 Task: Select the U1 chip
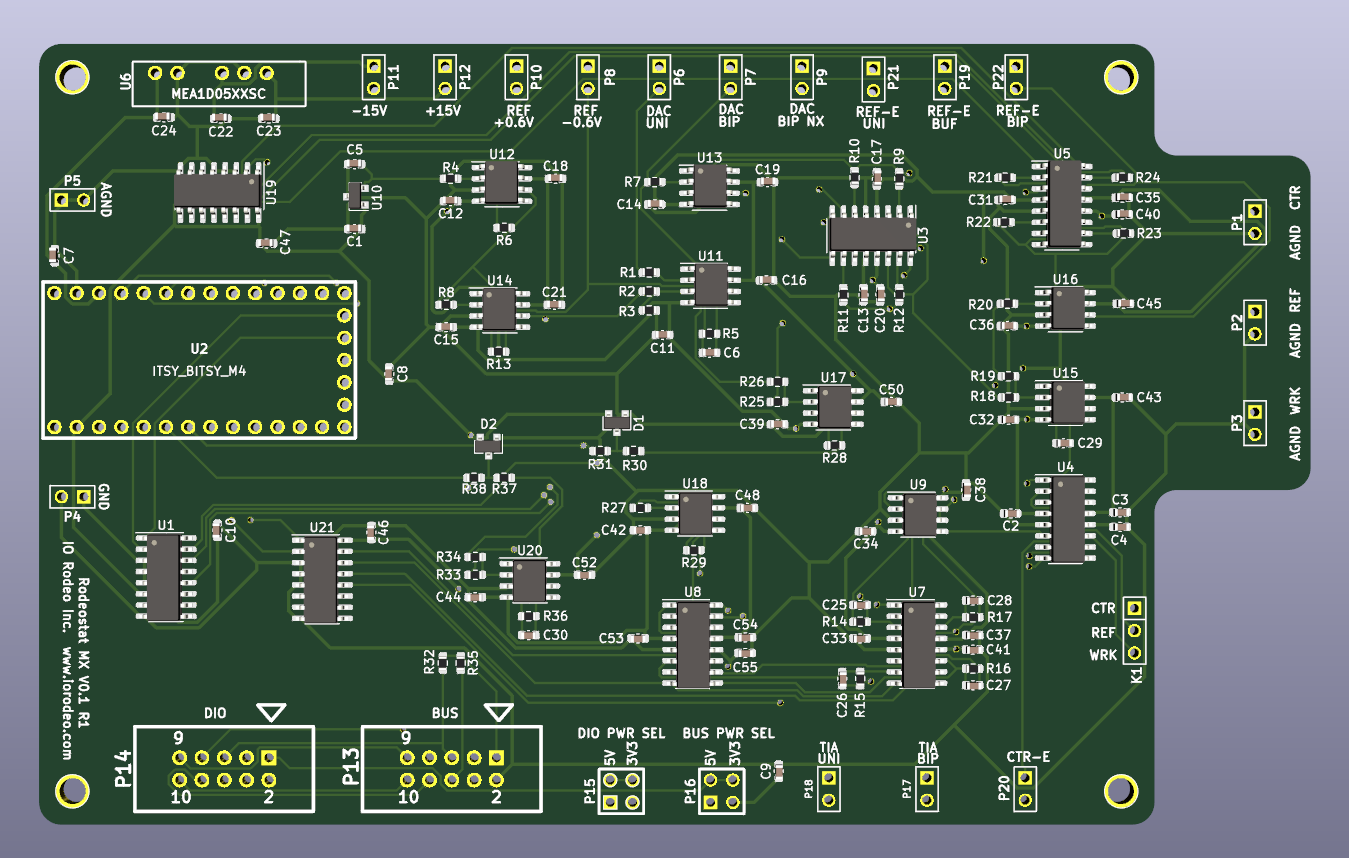coord(165,577)
